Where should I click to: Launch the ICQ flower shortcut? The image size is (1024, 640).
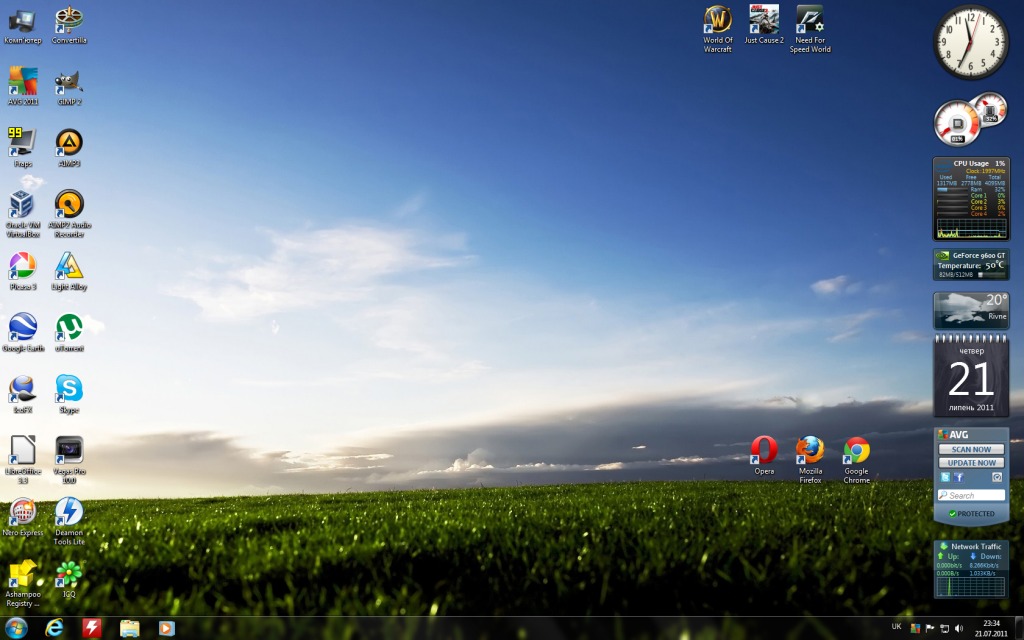69,579
